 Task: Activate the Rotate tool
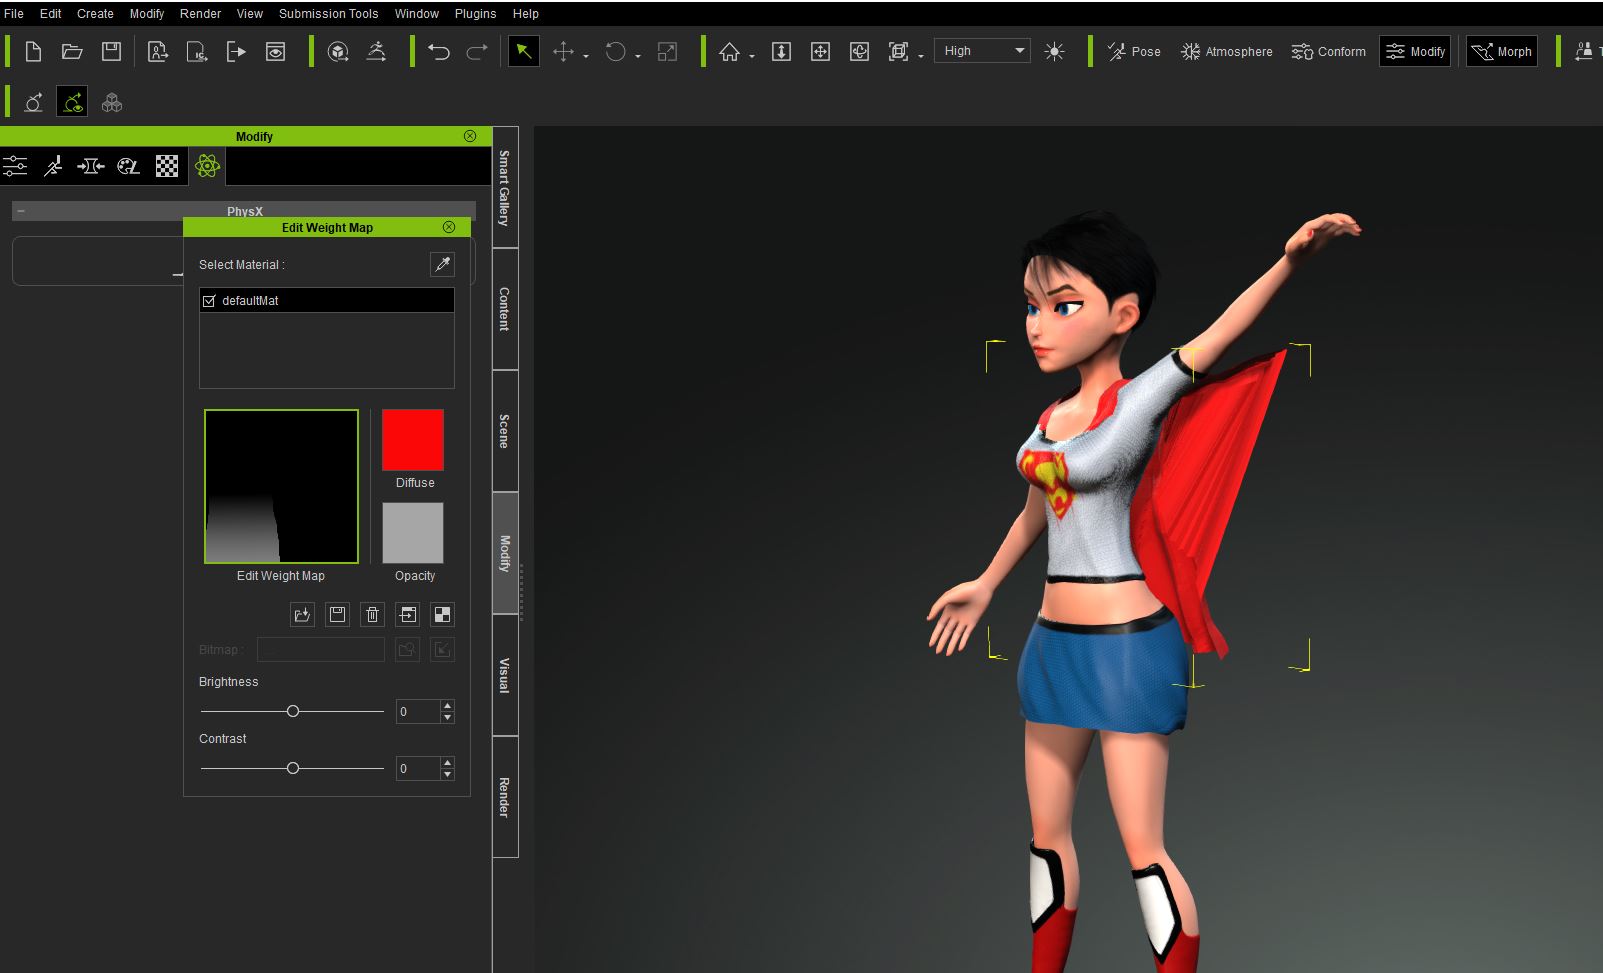coord(615,52)
